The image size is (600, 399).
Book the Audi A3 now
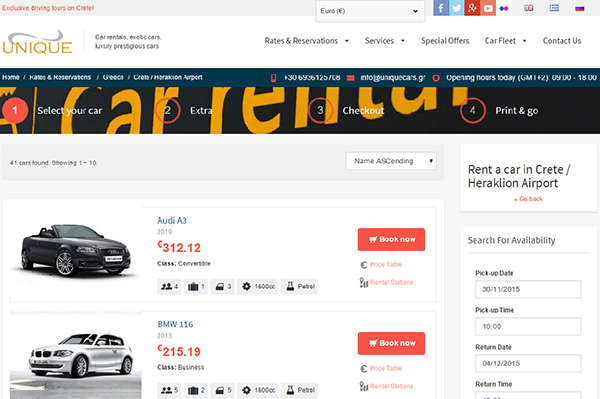point(391,239)
